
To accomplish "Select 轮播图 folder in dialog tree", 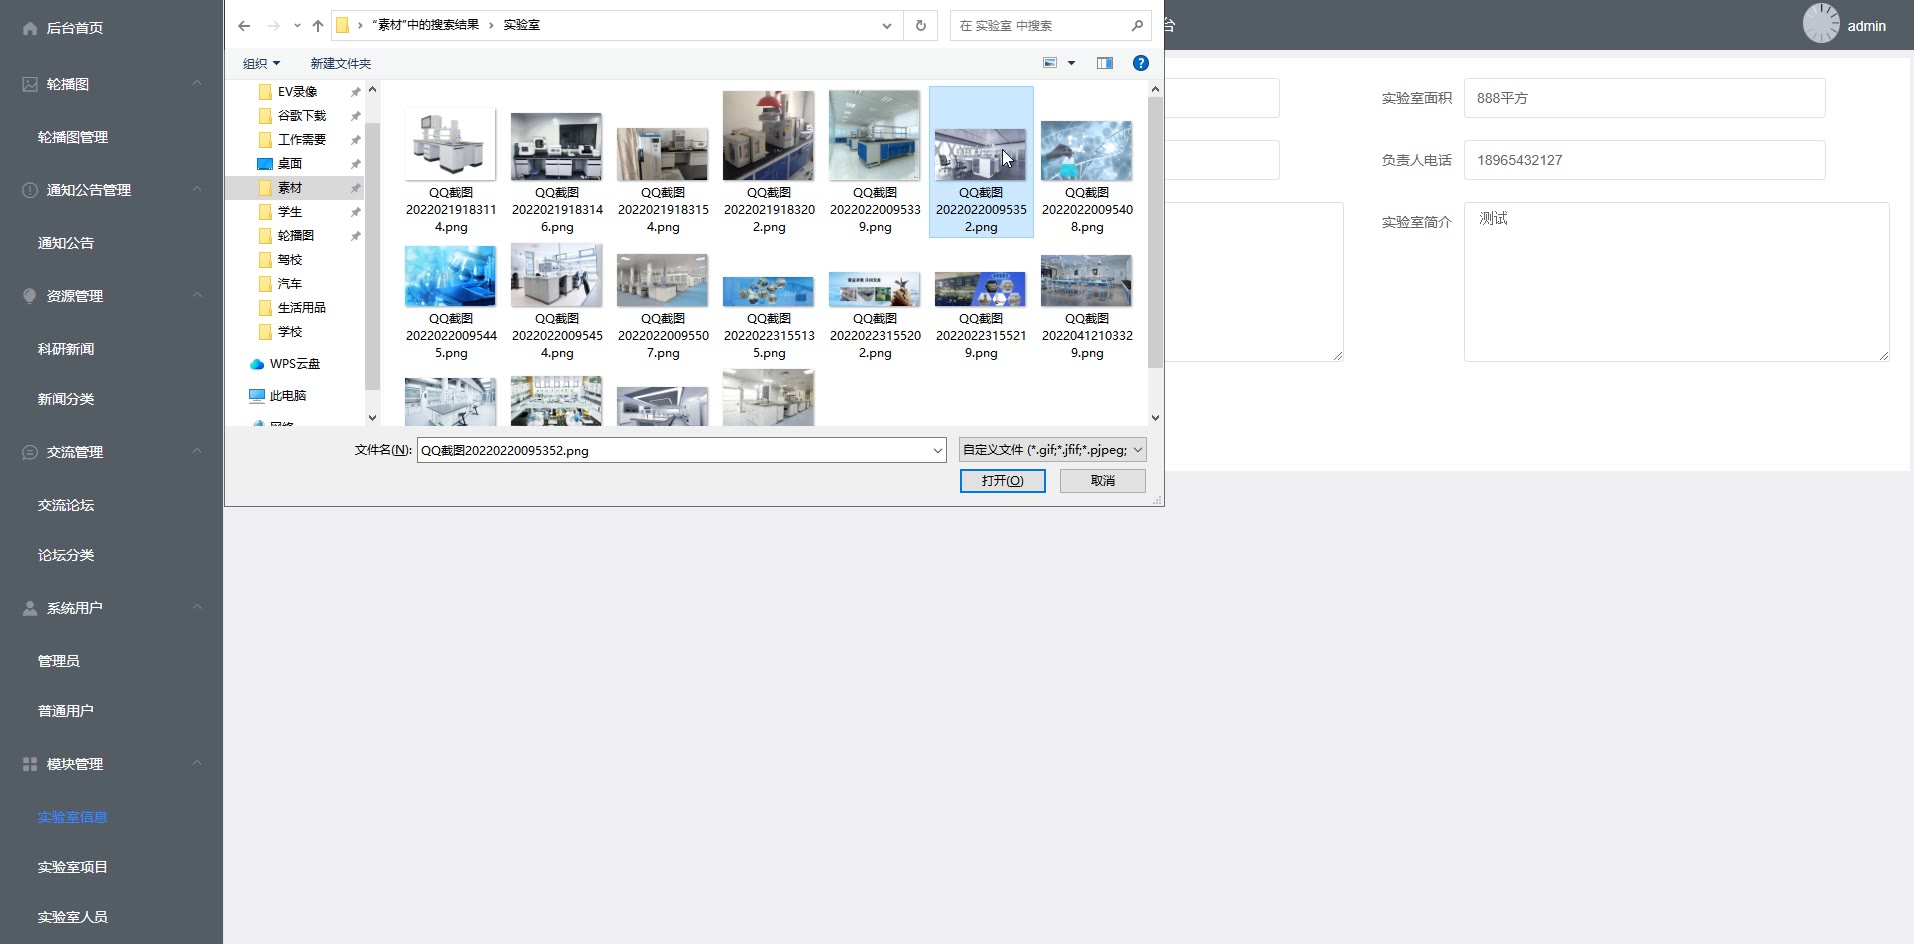I will tap(295, 236).
